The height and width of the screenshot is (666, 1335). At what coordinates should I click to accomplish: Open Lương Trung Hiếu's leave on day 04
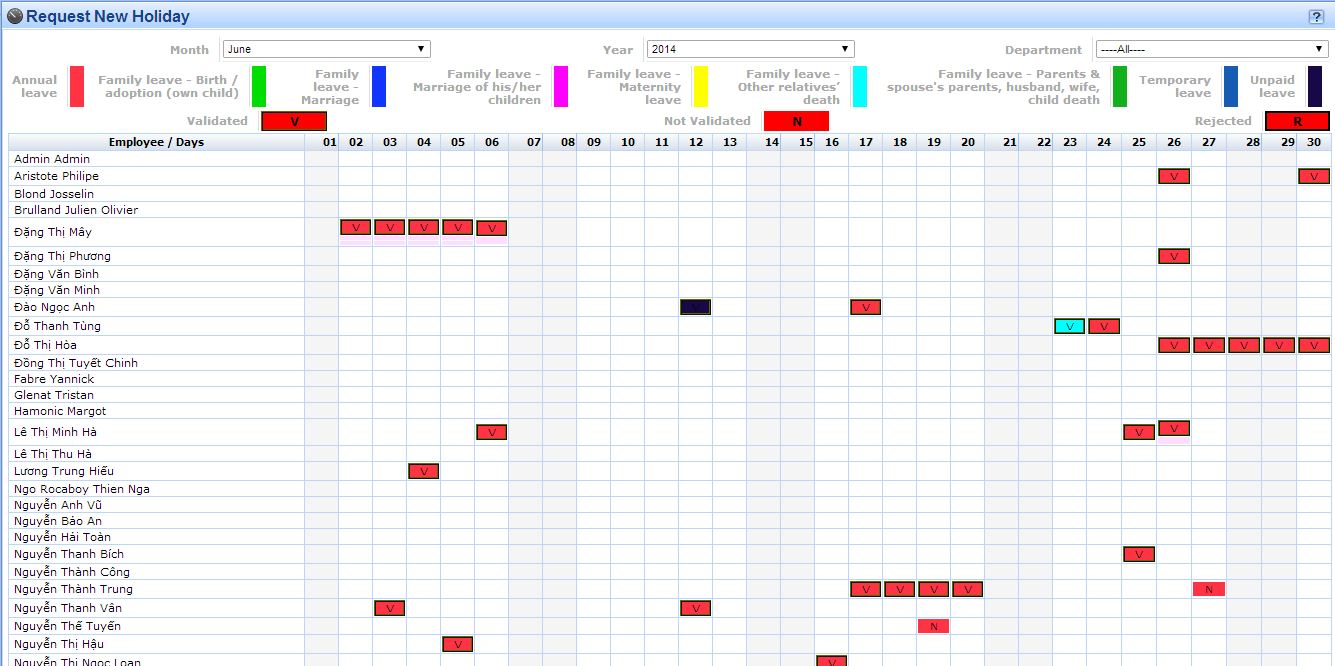[x=423, y=471]
